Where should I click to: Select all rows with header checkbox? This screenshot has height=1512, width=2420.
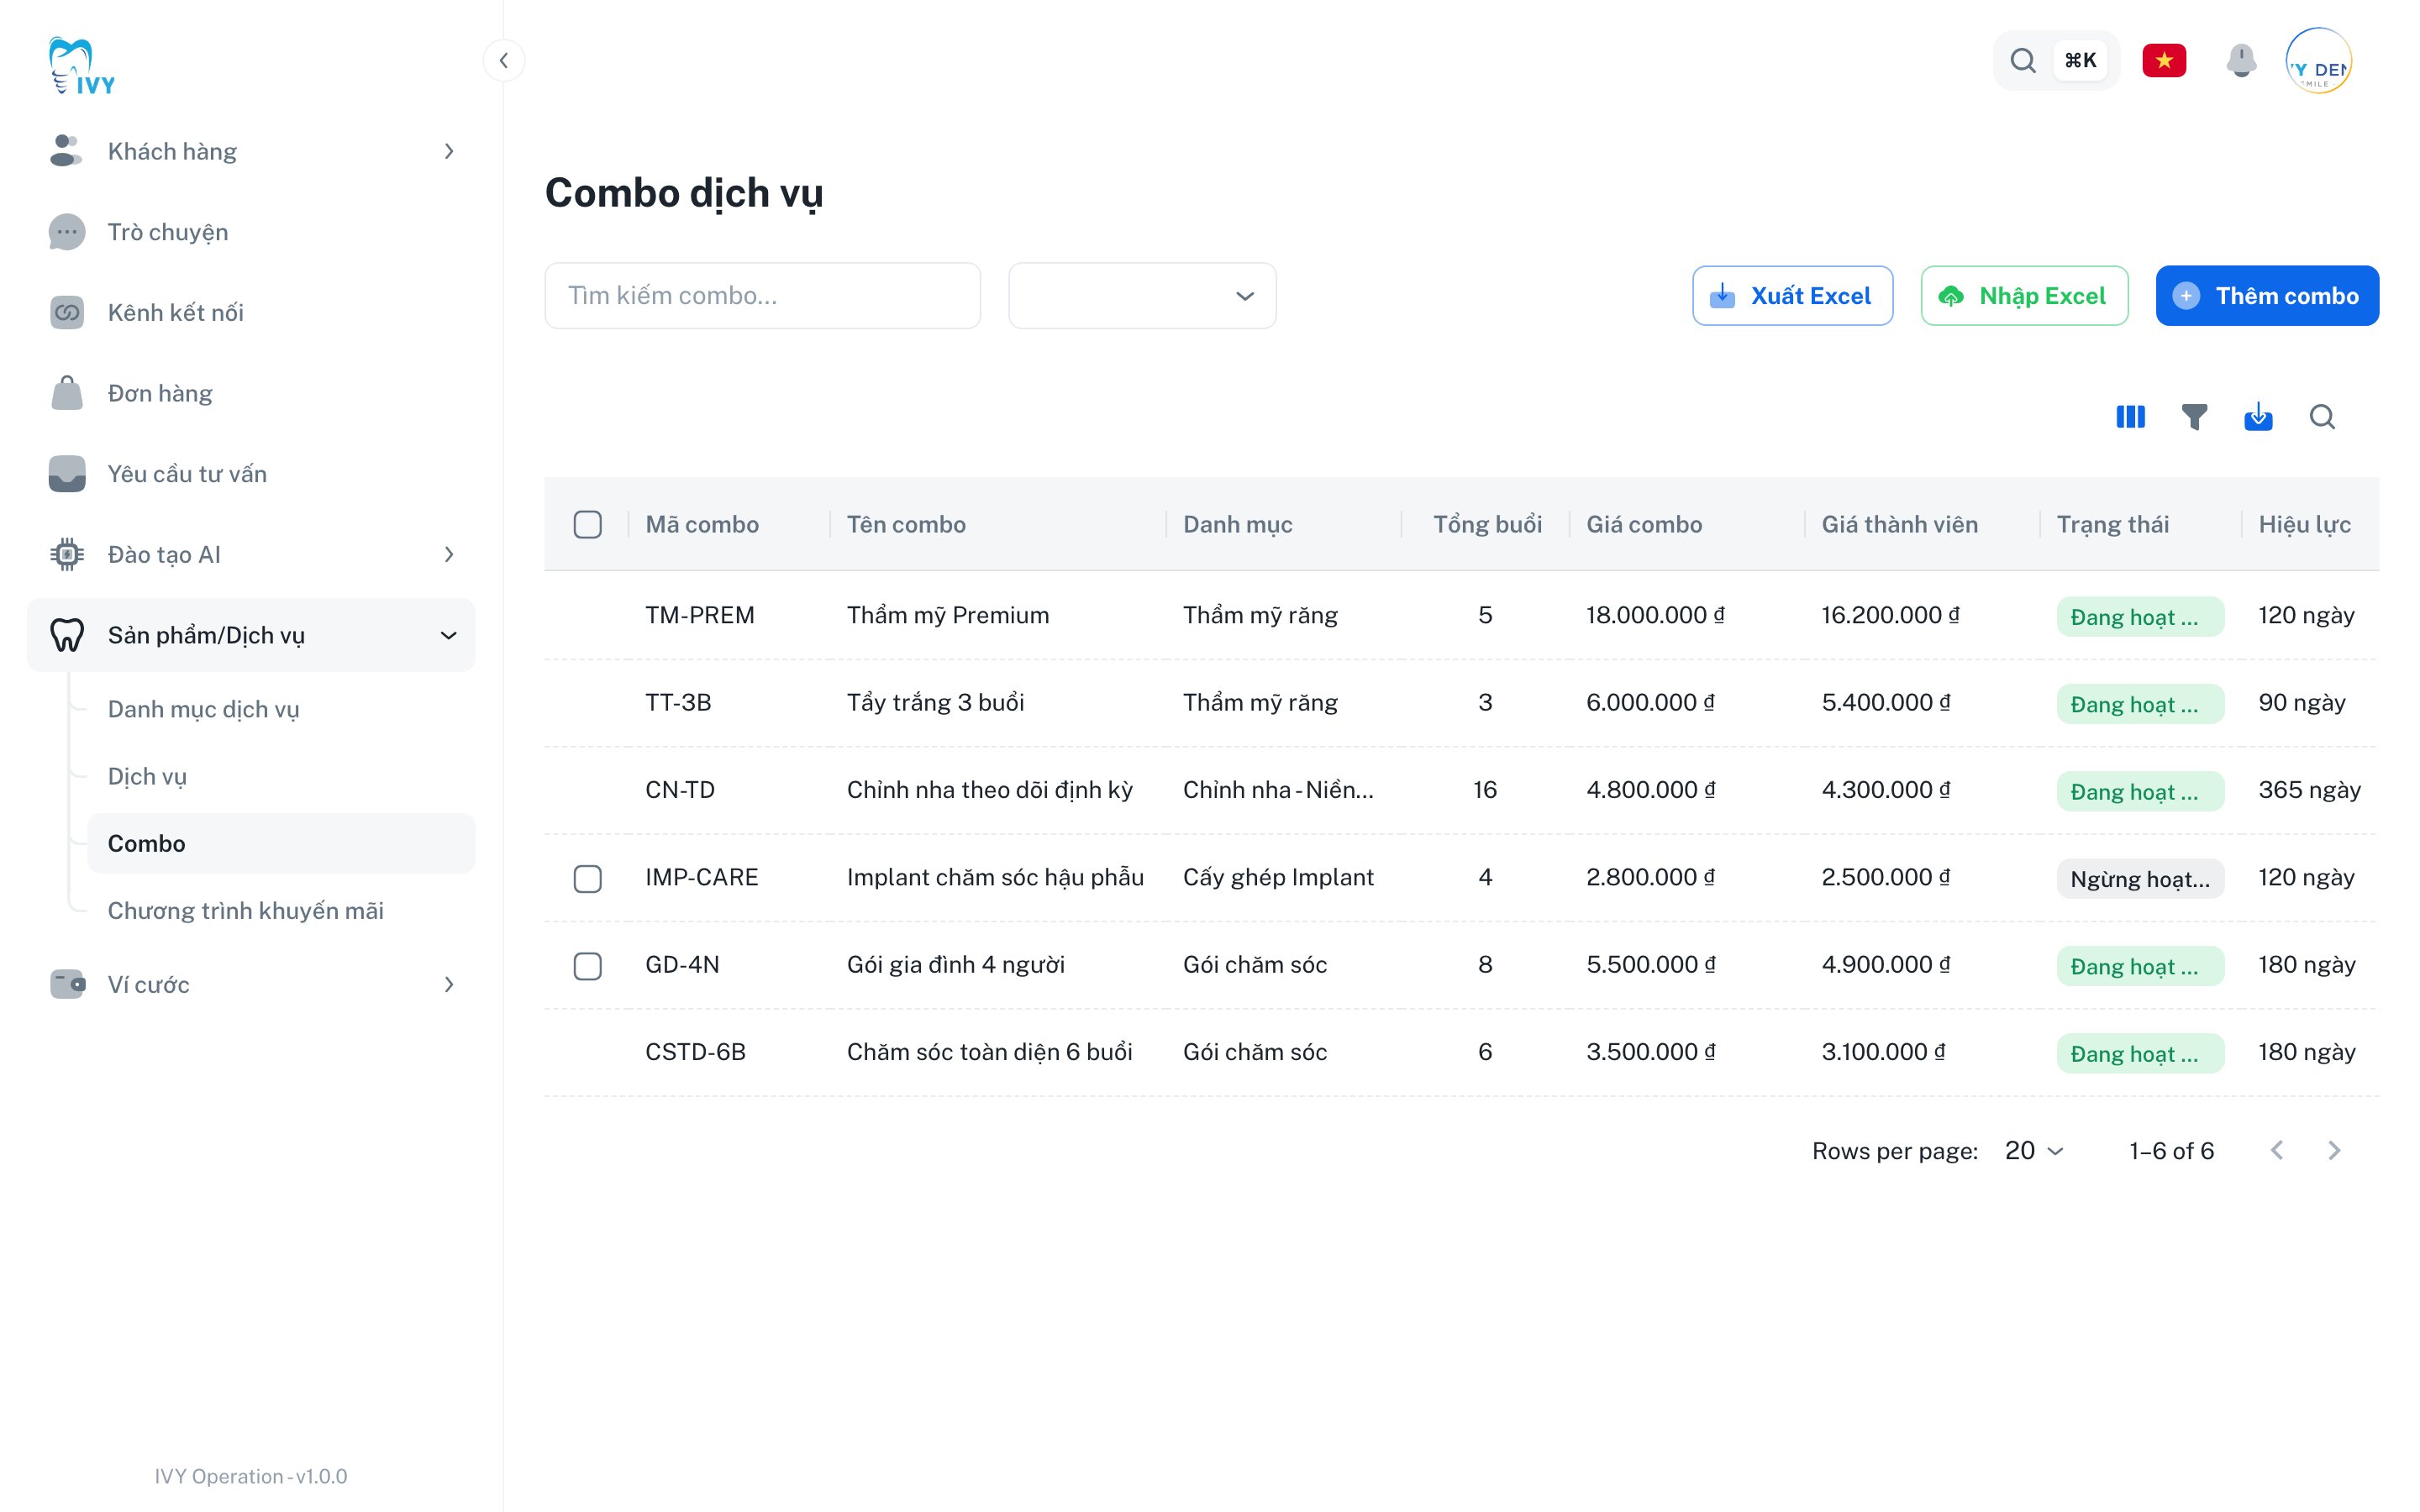point(588,524)
